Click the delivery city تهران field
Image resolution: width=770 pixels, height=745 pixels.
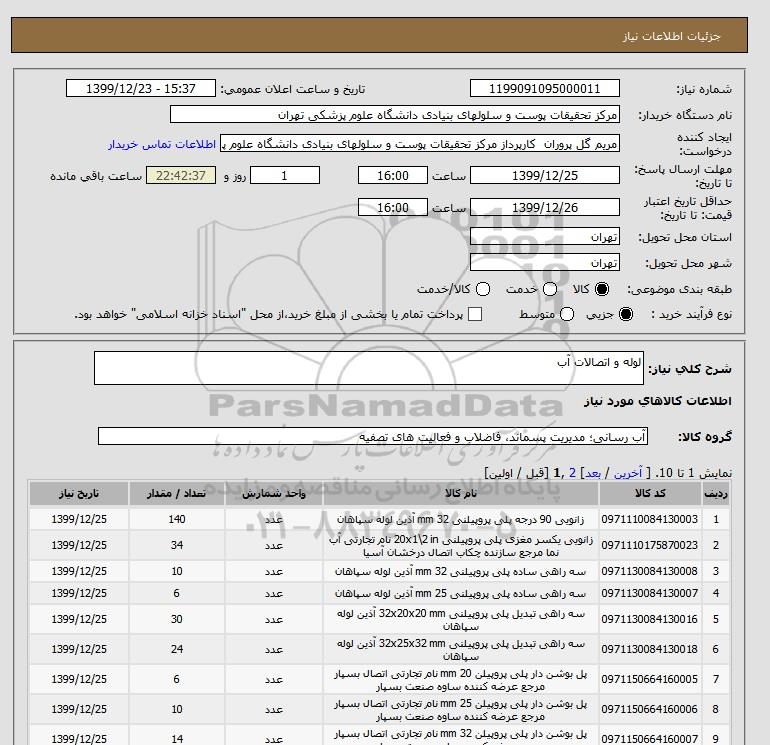(545, 263)
